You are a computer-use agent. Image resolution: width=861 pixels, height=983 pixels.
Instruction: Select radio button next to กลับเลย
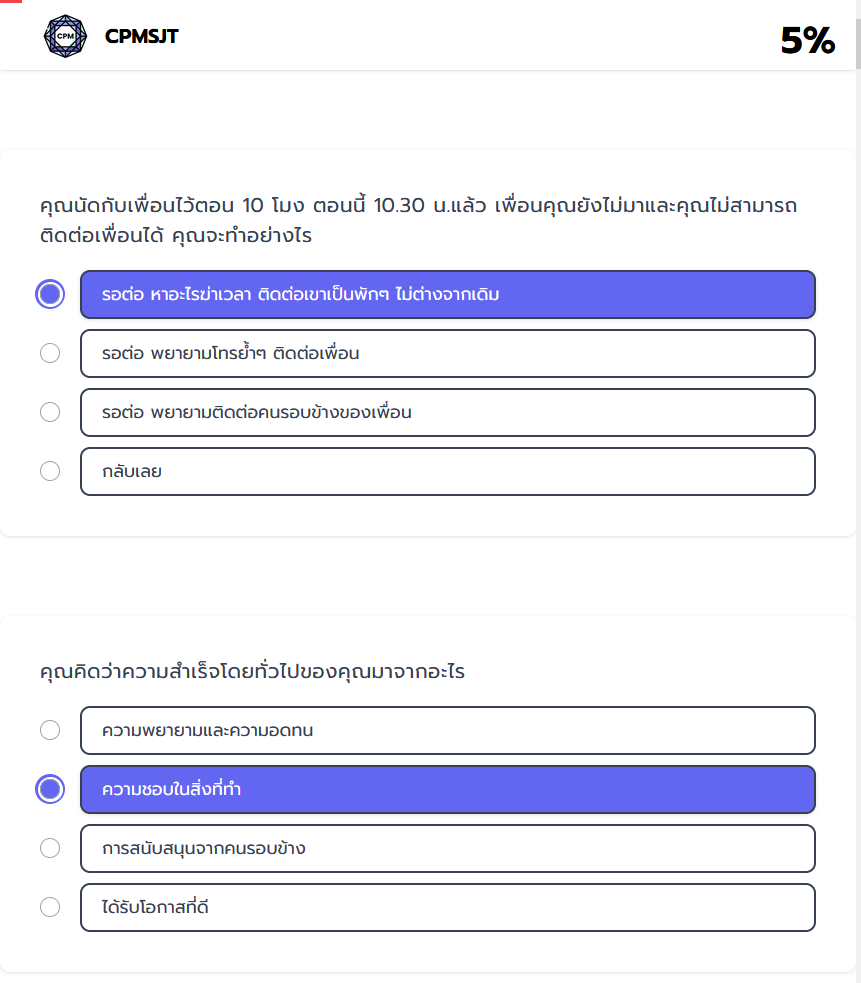pos(50,471)
